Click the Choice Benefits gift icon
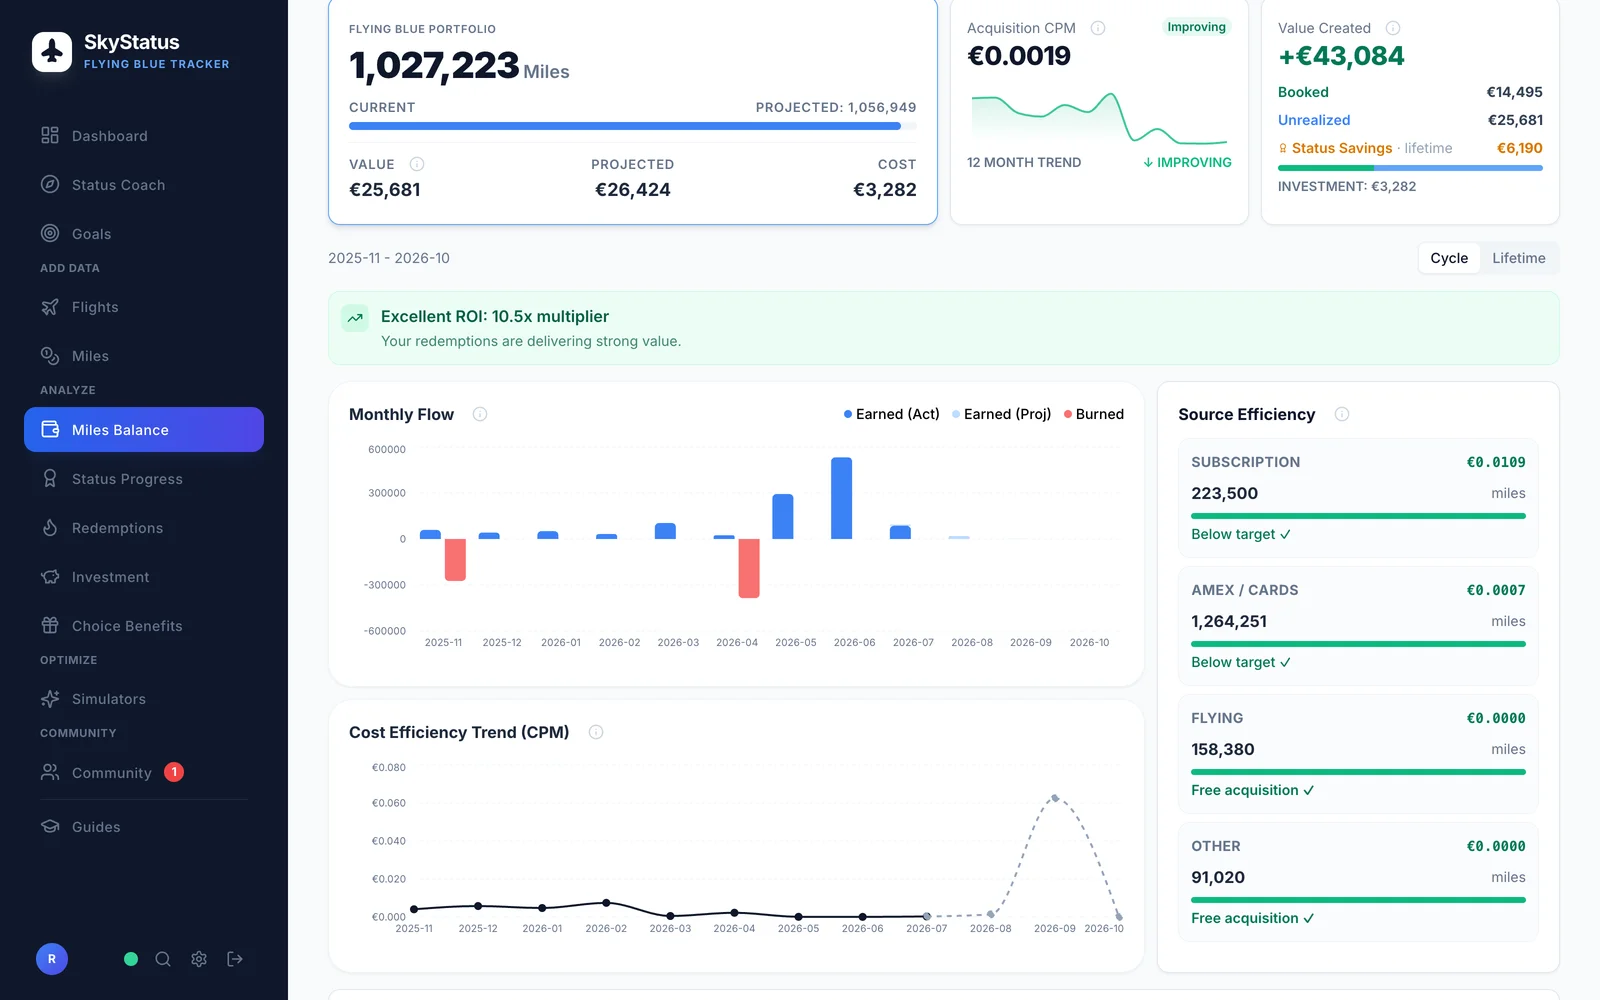Image resolution: width=1600 pixels, height=1000 pixels. tap(50, 626)
